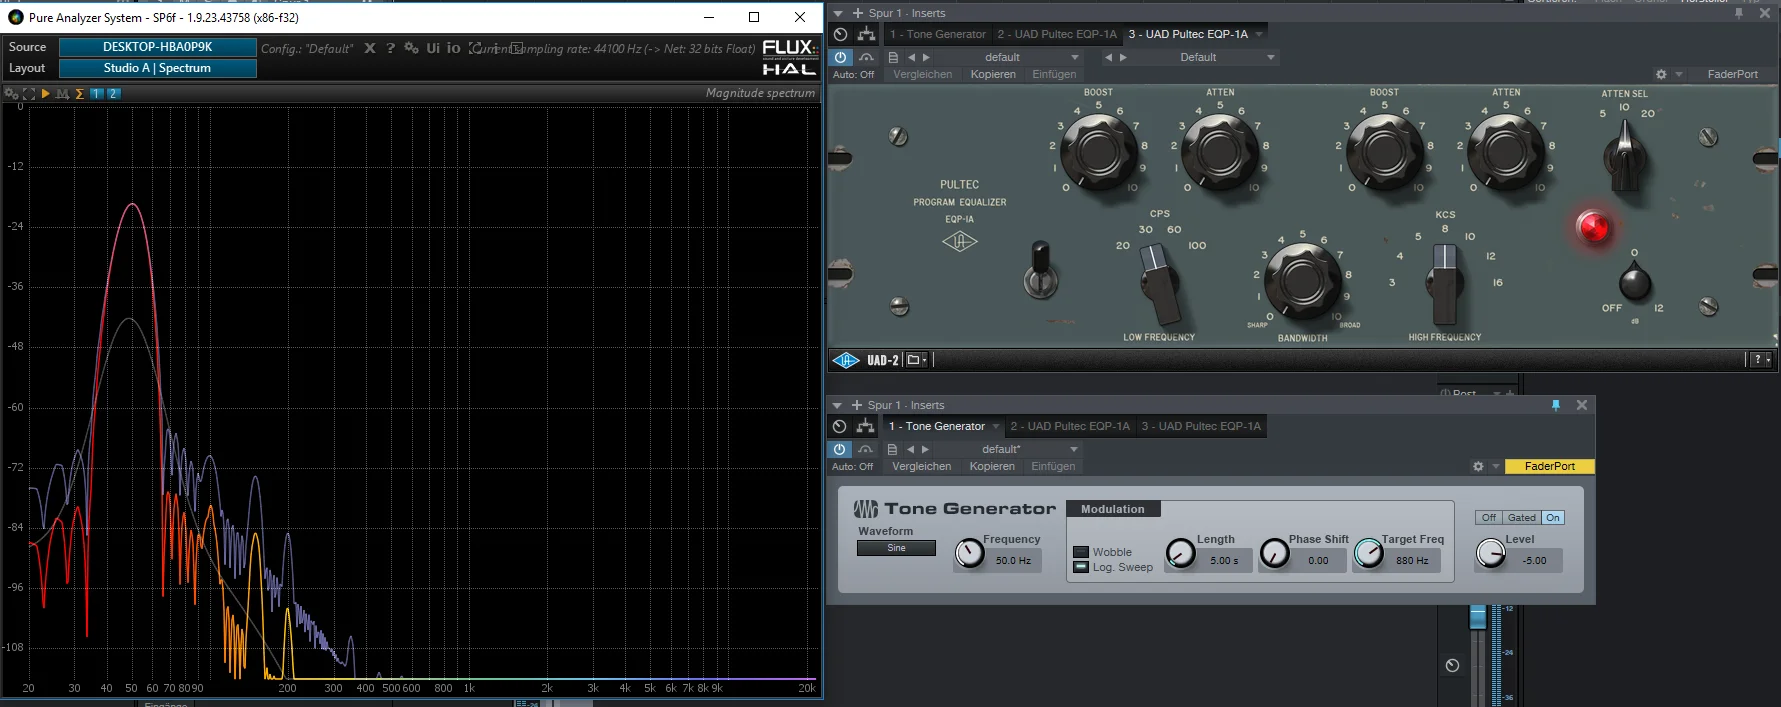
Task: Toggle channel 1 button in spectrum toolbar
Action: point(97,93)
